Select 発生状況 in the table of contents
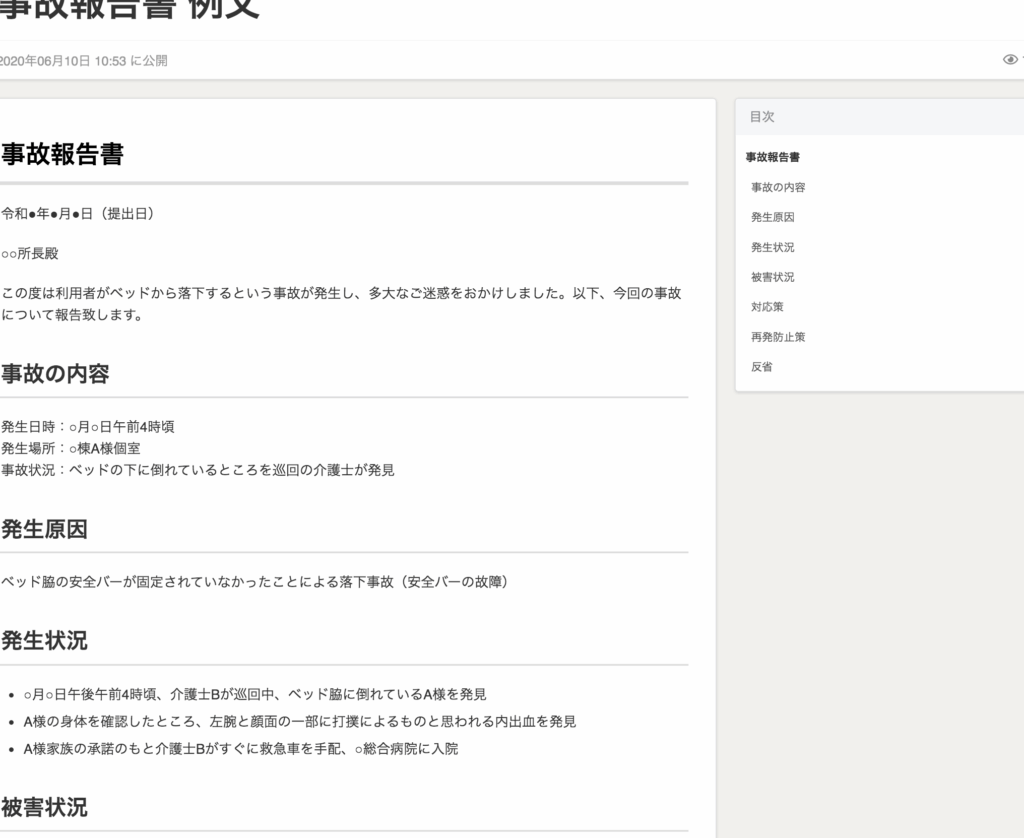1024x838 pixels. coord(772,247)
